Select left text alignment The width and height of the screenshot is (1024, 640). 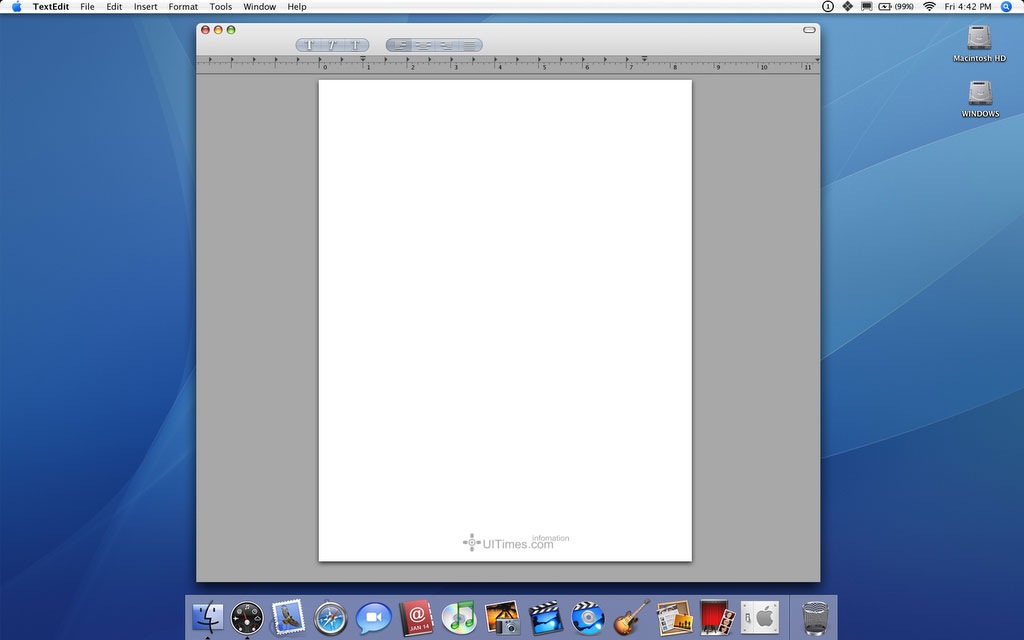click(399, 45)
